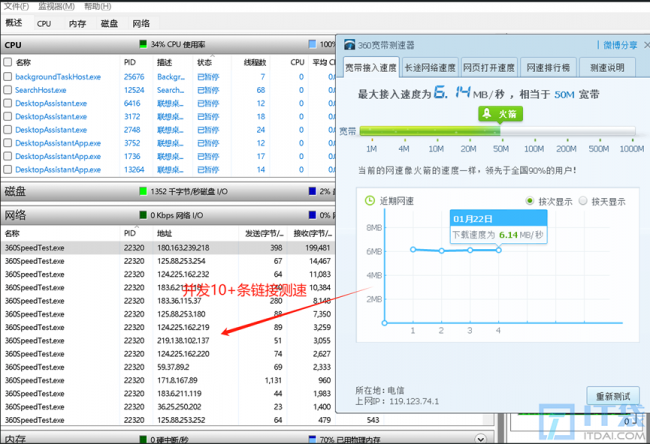Open the 宽带接入速度 tab
The height and width of the screenshot is (444, 650).
[x=371, y=68]
